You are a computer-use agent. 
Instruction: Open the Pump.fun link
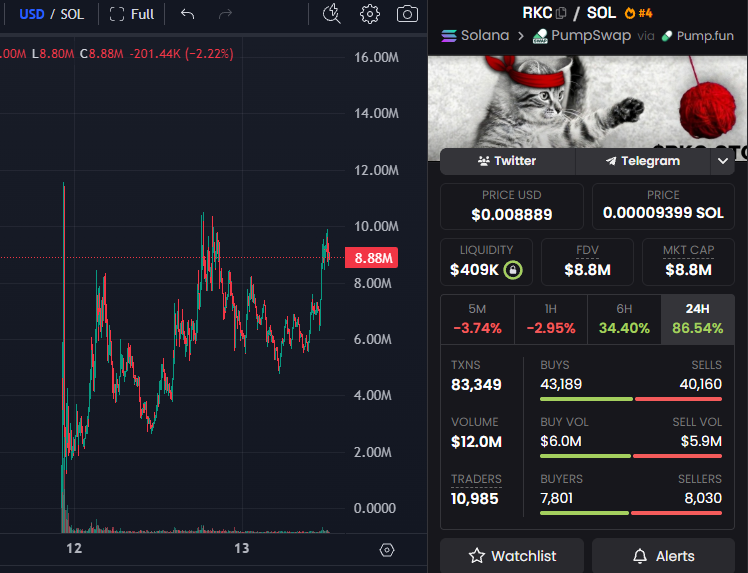click(698, 36)
